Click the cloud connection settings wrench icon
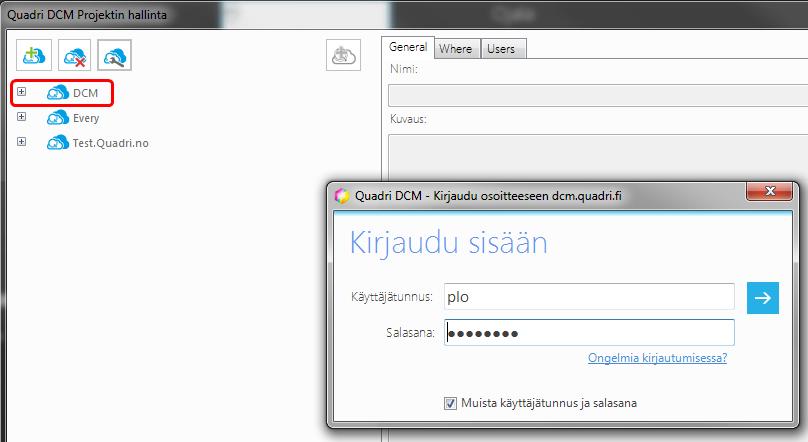 114,55
